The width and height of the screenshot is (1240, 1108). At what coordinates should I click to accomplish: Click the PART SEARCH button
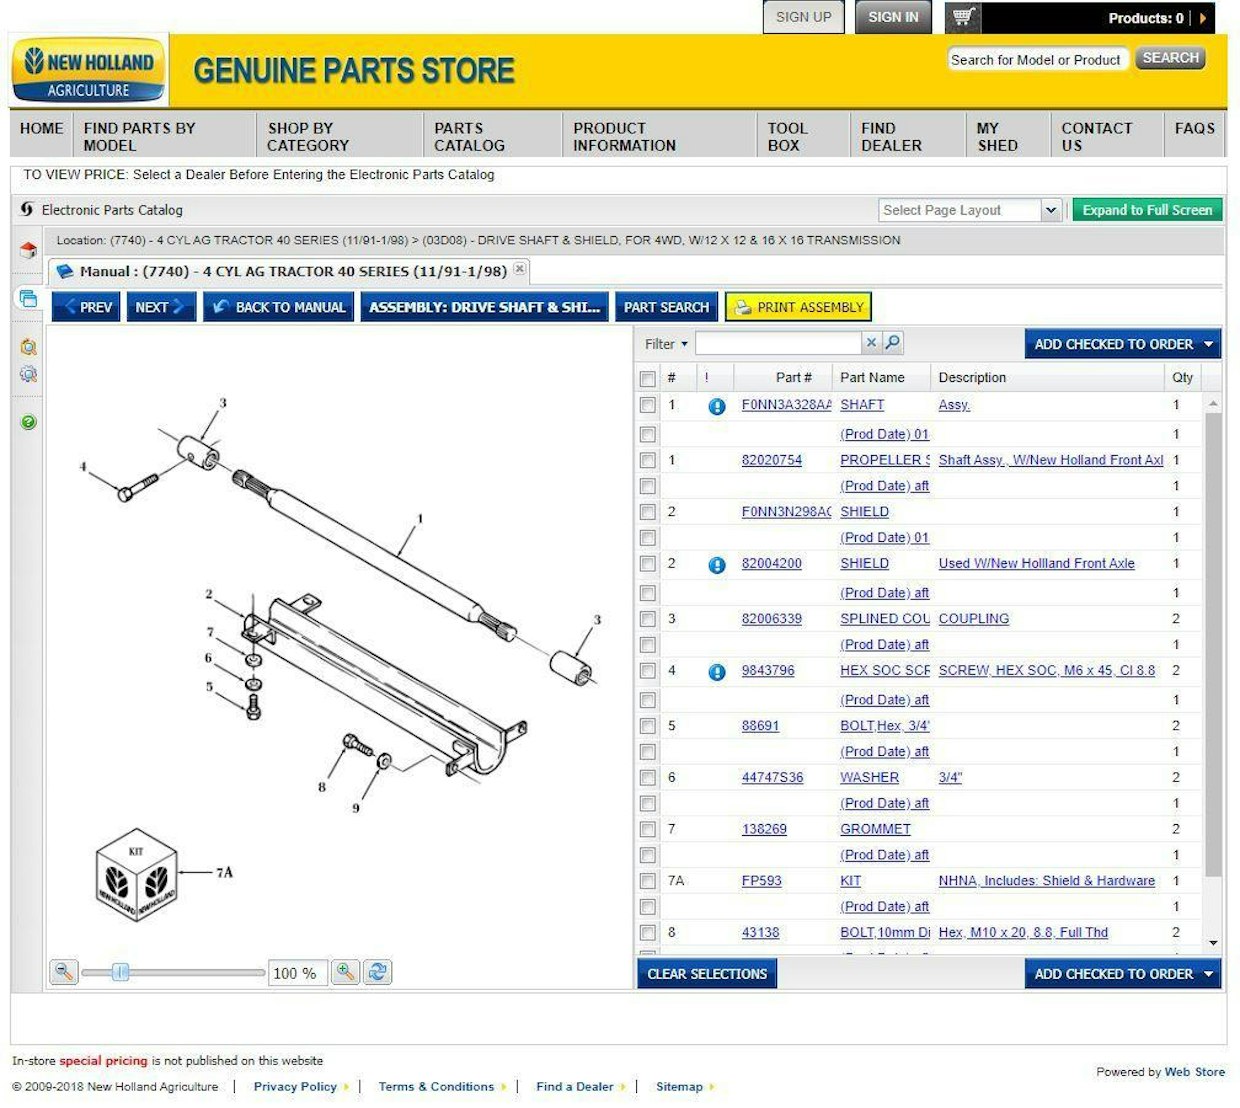[666, 307]
